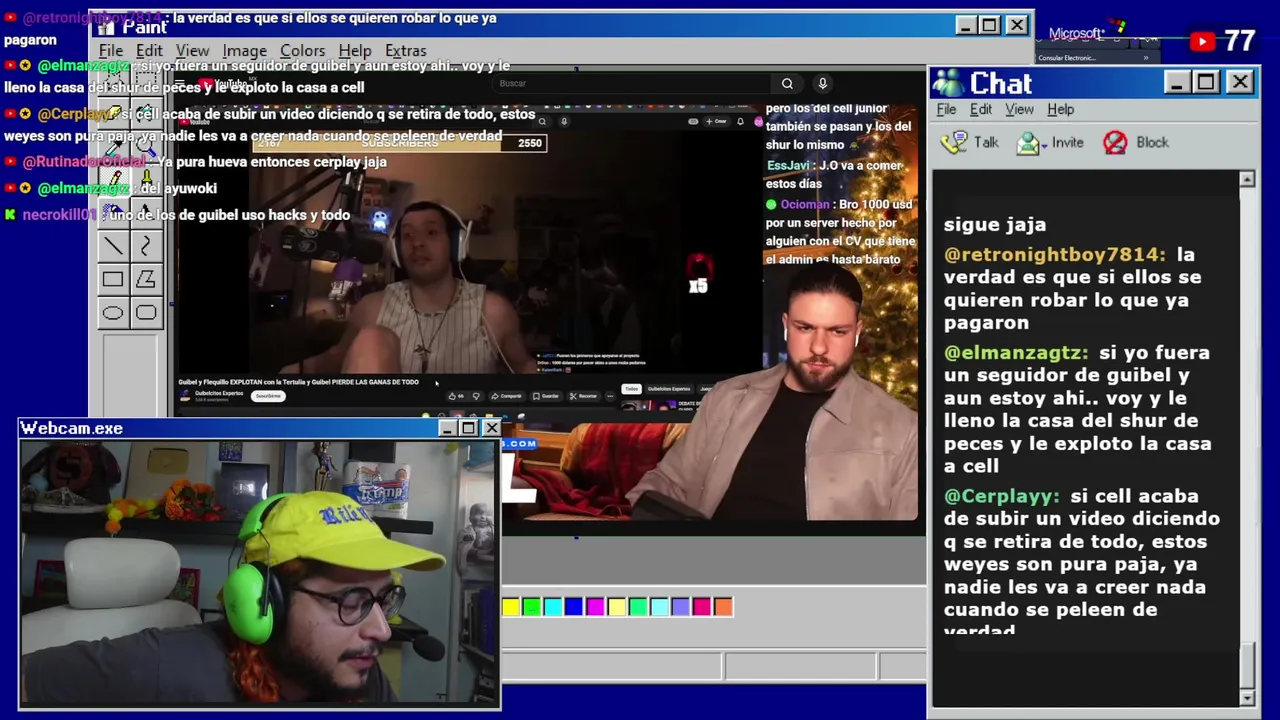Click the Ocioman username in stream chat
Image resolution: width=1280 pixels, height=720 pixels.
point(805,204)
